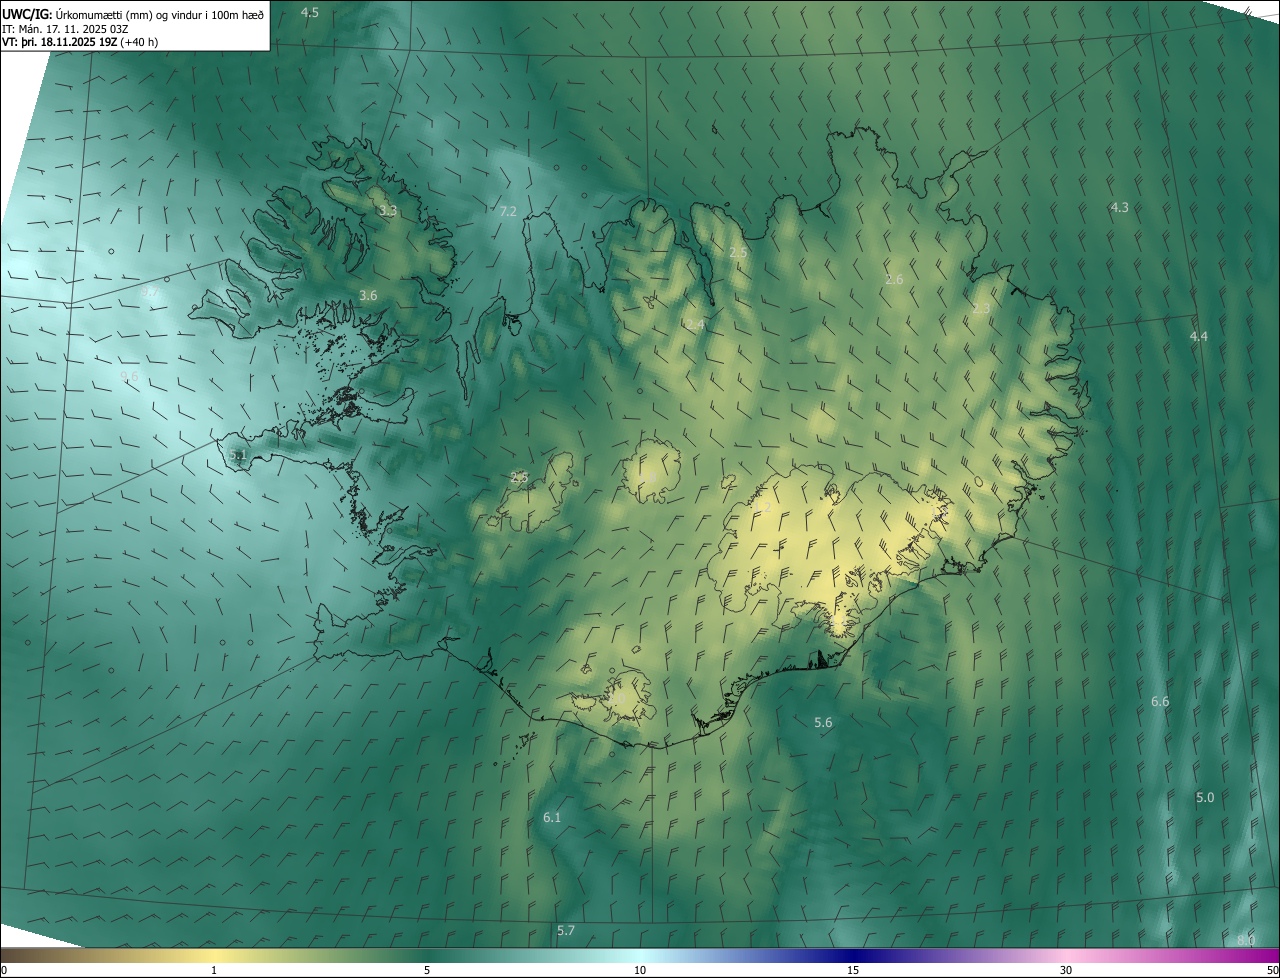
Task: Click the 2.6 value label
Action: [894, 279]
